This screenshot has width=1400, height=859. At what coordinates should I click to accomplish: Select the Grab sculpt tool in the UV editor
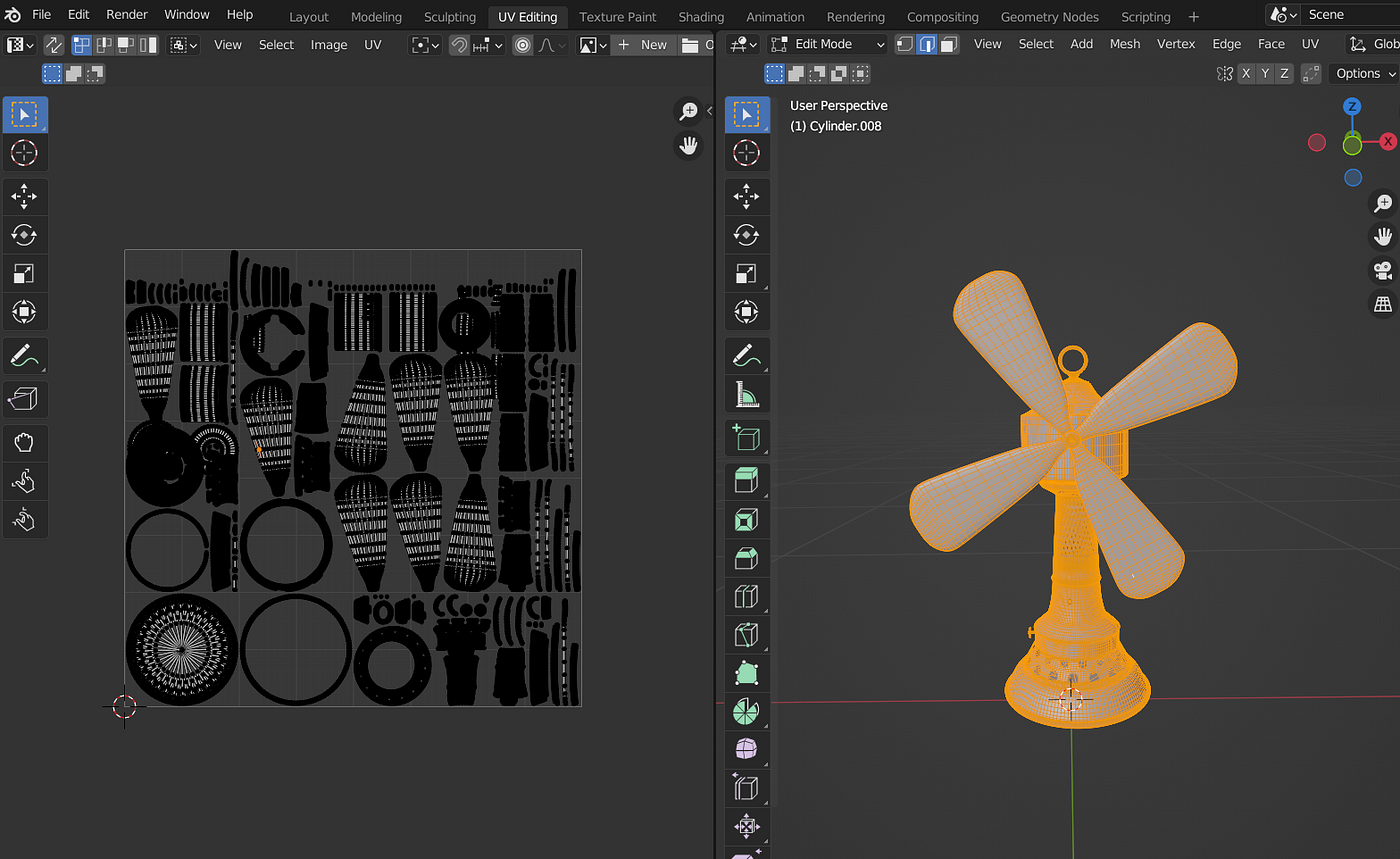[24, 443]
